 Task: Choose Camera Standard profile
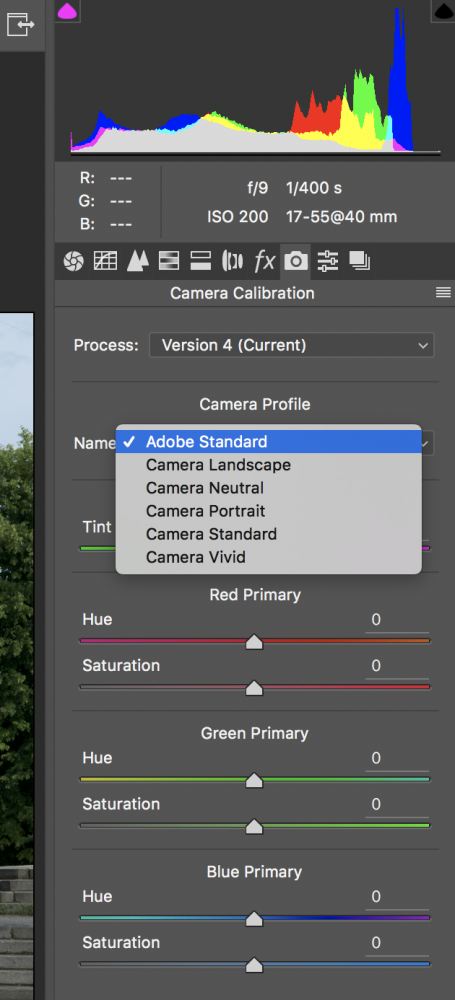(x=269, y=534)
